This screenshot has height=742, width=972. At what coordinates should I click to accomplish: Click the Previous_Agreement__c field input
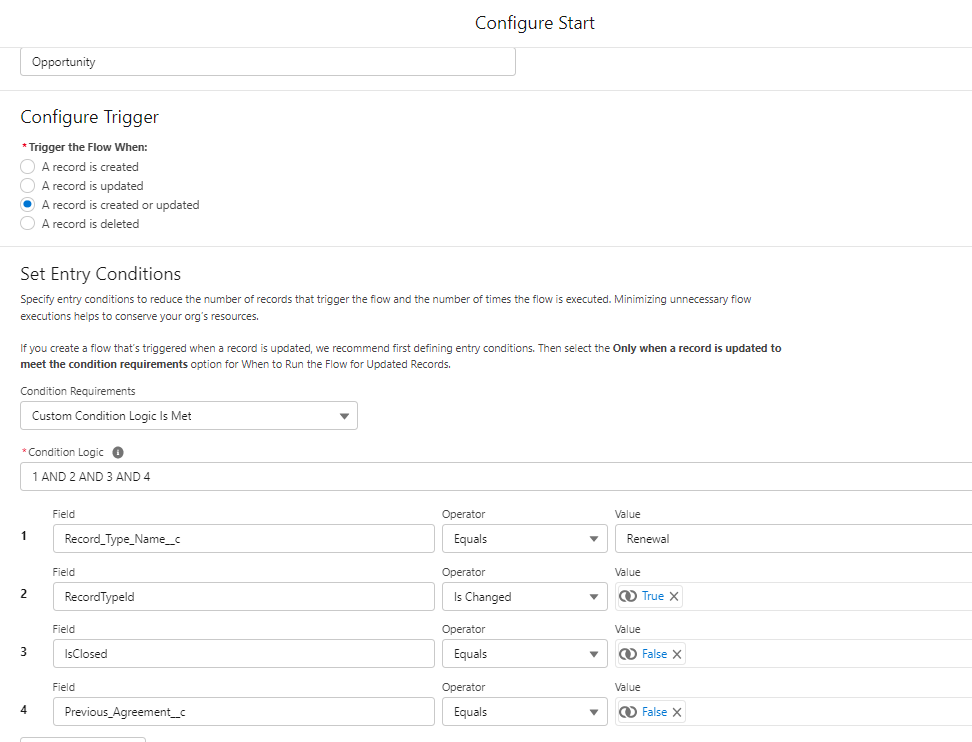[243, 712]
